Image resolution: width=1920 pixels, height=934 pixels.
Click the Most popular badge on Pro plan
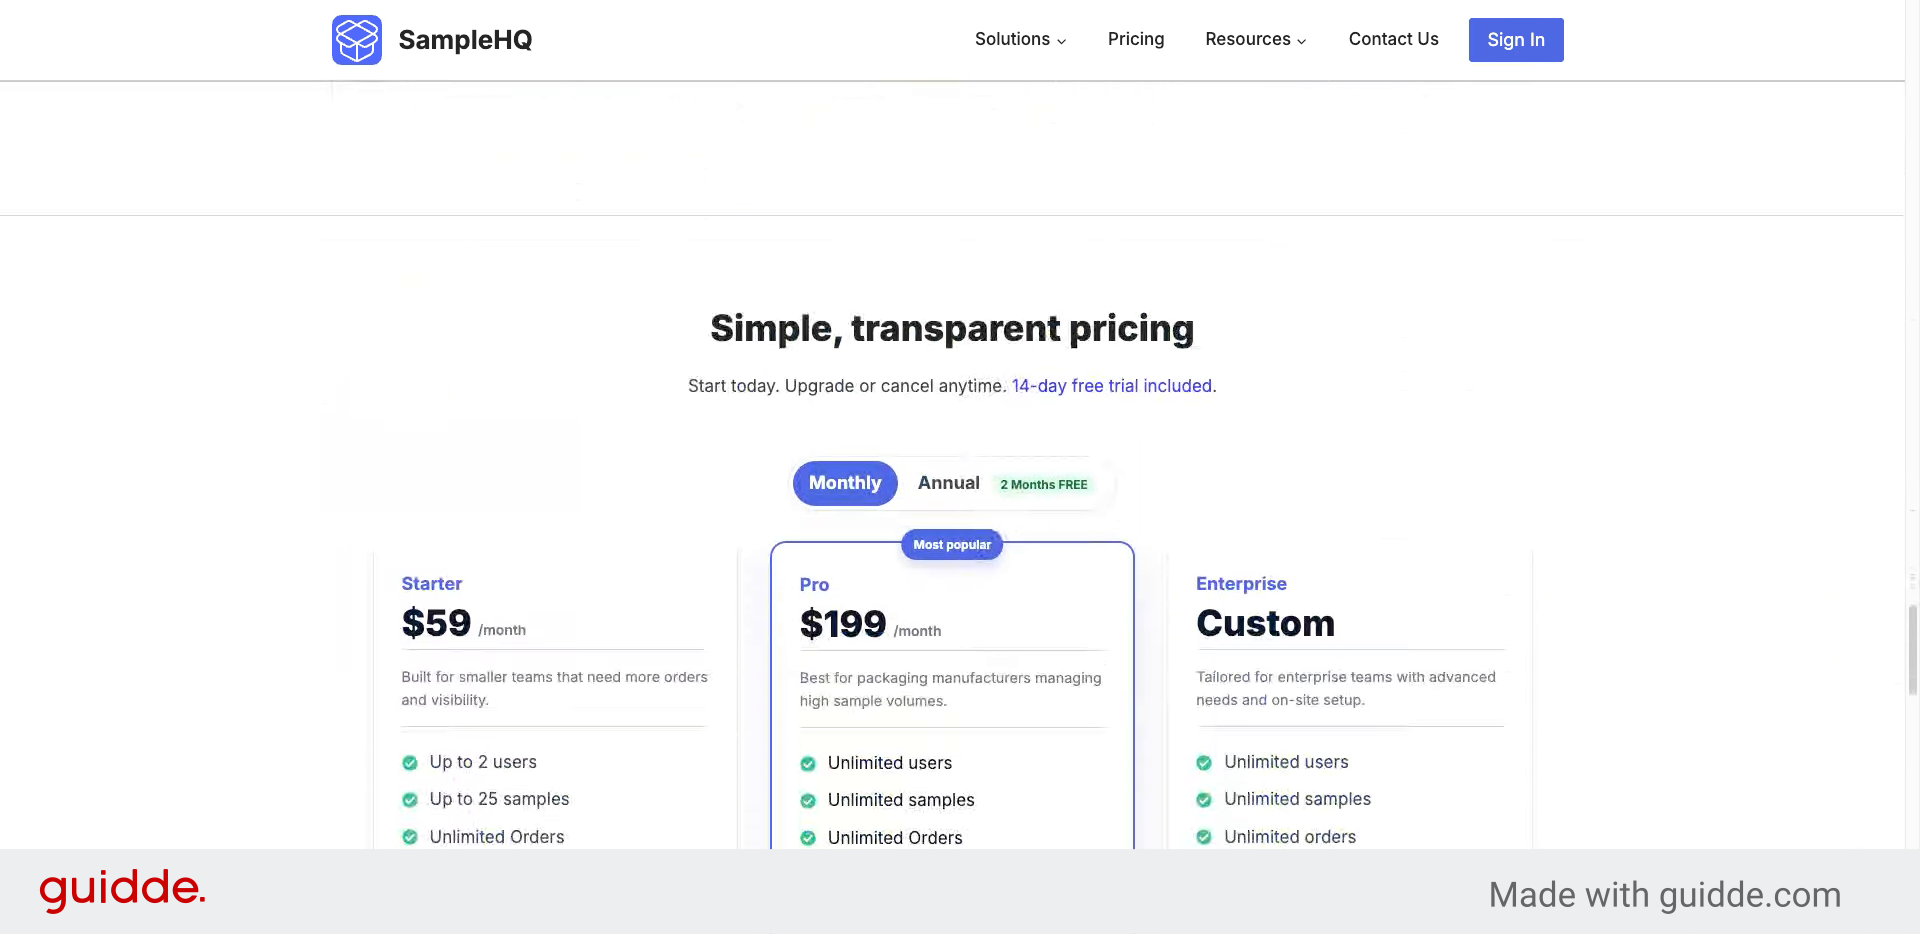tap(951, 545)
